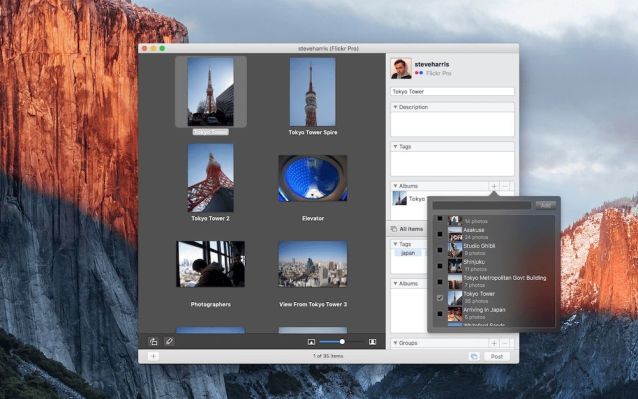Click the large thumbnail size icon
This screenshot has width=638, height=399.
[x=372, y=342]
